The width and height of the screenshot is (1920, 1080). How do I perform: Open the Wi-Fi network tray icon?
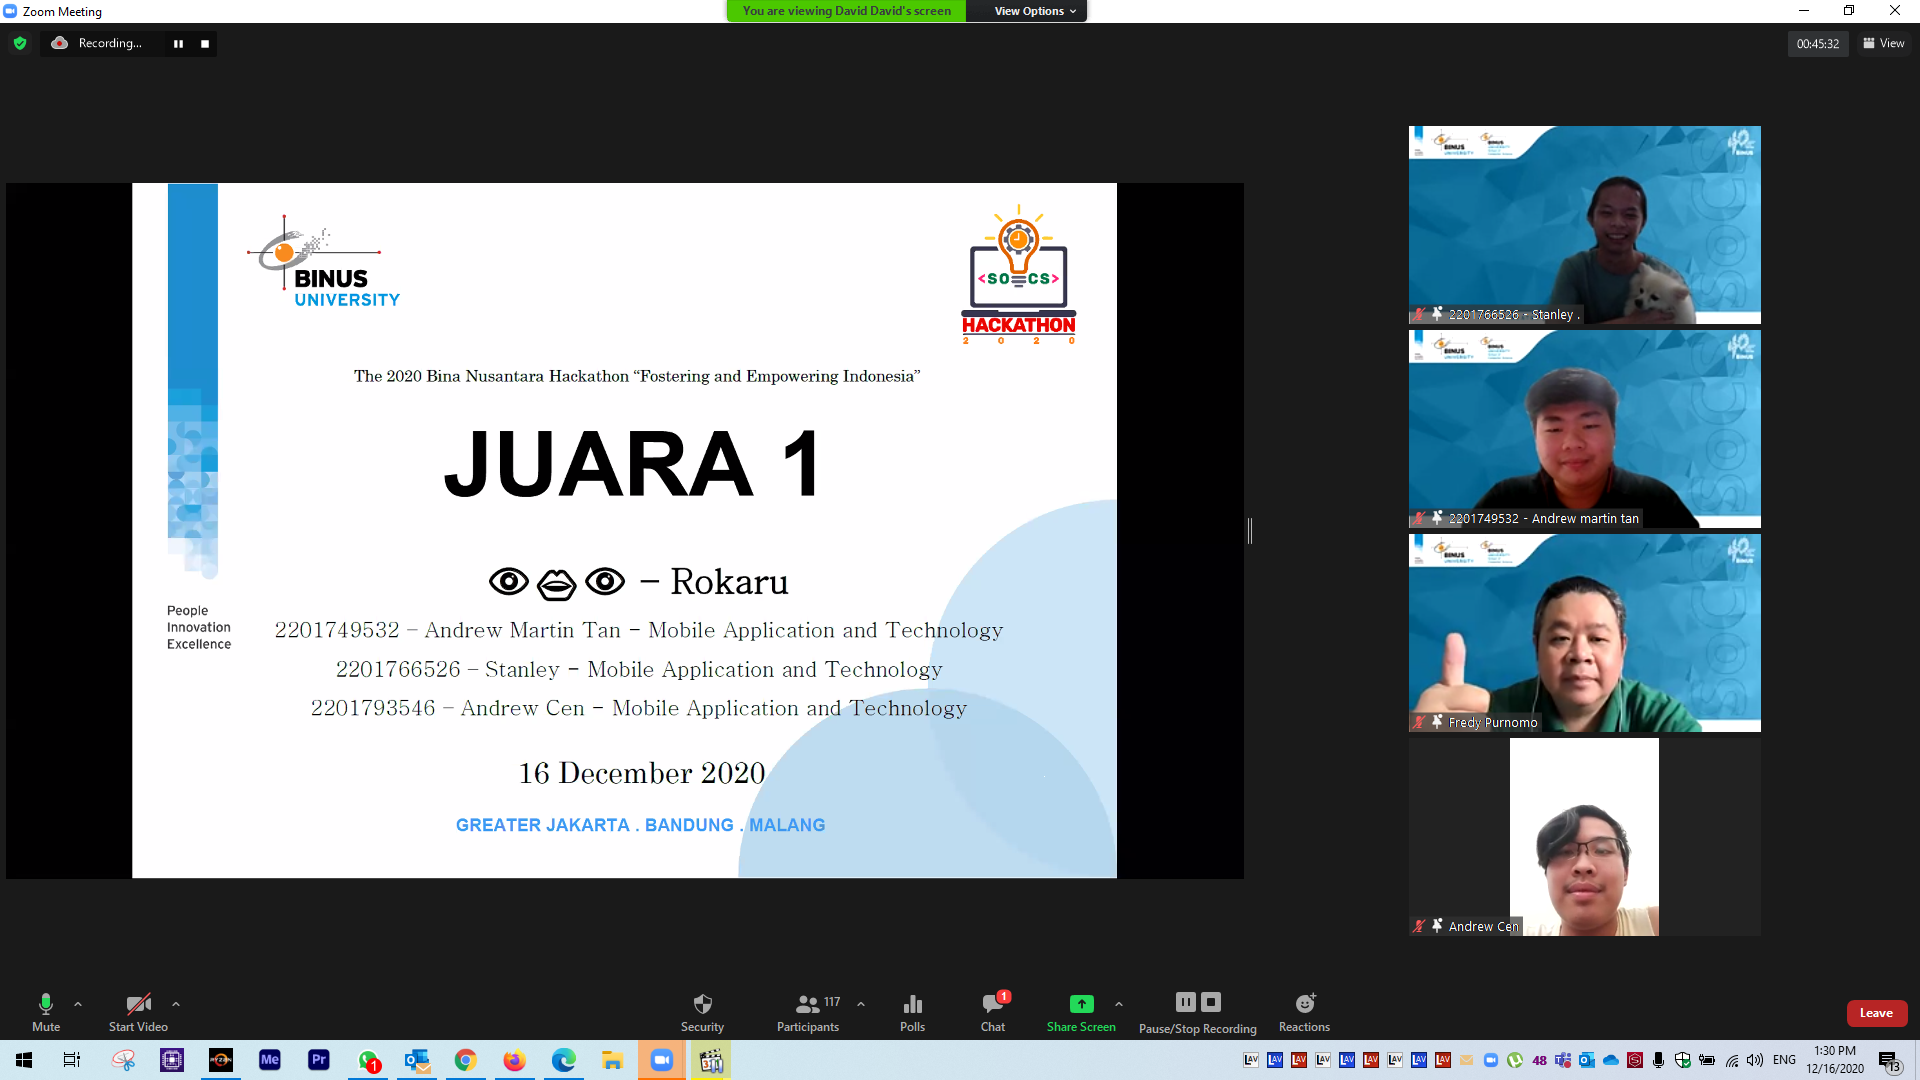[x=1732, y=1060]
